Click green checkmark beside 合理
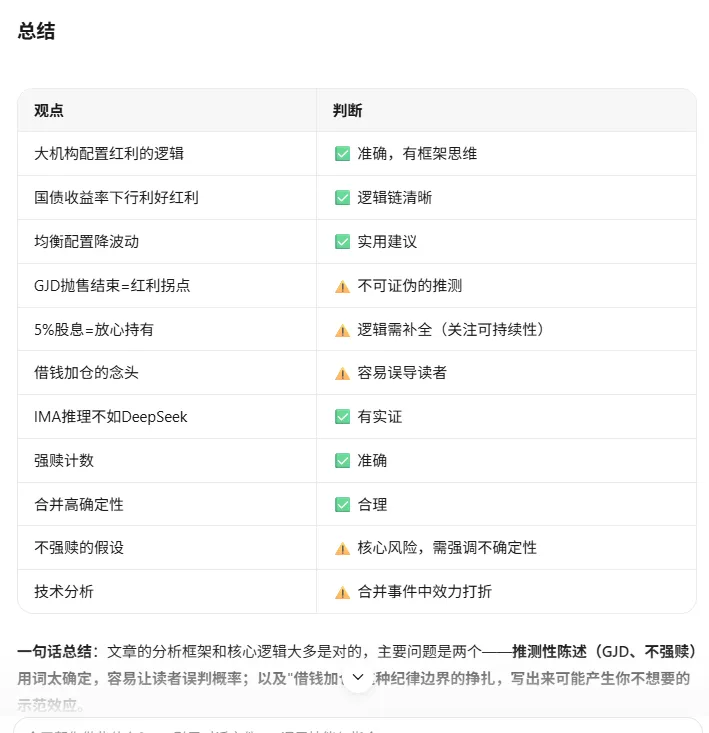The width and height of the screenshot is (709, 733). click(343, 504)
